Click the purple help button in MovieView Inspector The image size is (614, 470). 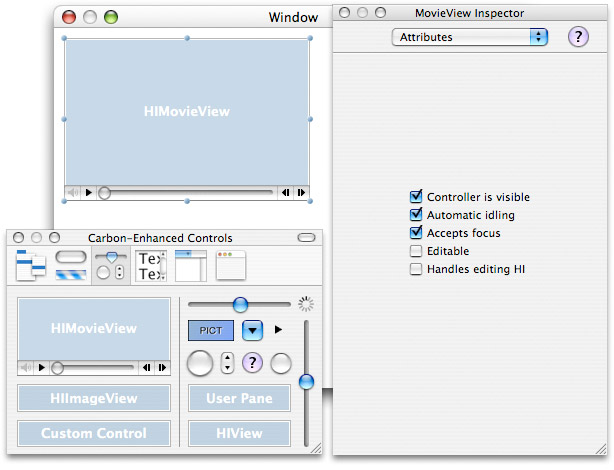[578, 37]
